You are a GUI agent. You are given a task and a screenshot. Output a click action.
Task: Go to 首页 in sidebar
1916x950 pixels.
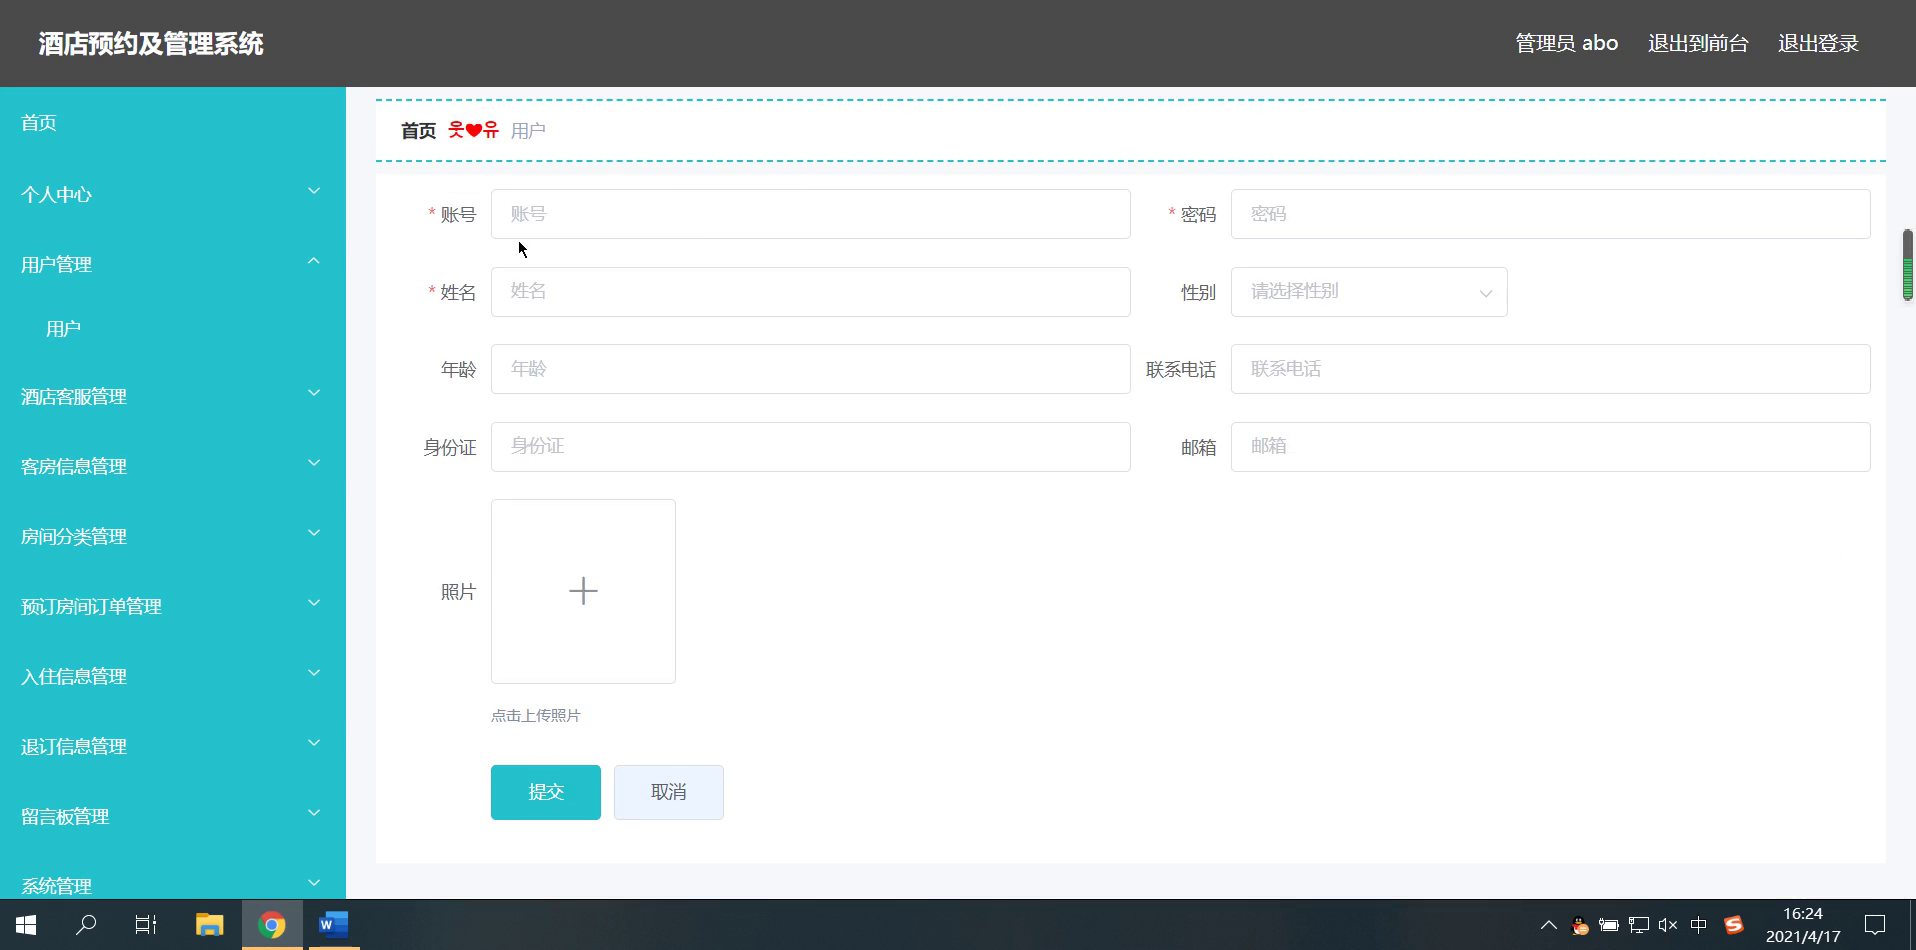pyautogui.click(x=173, y=123)
